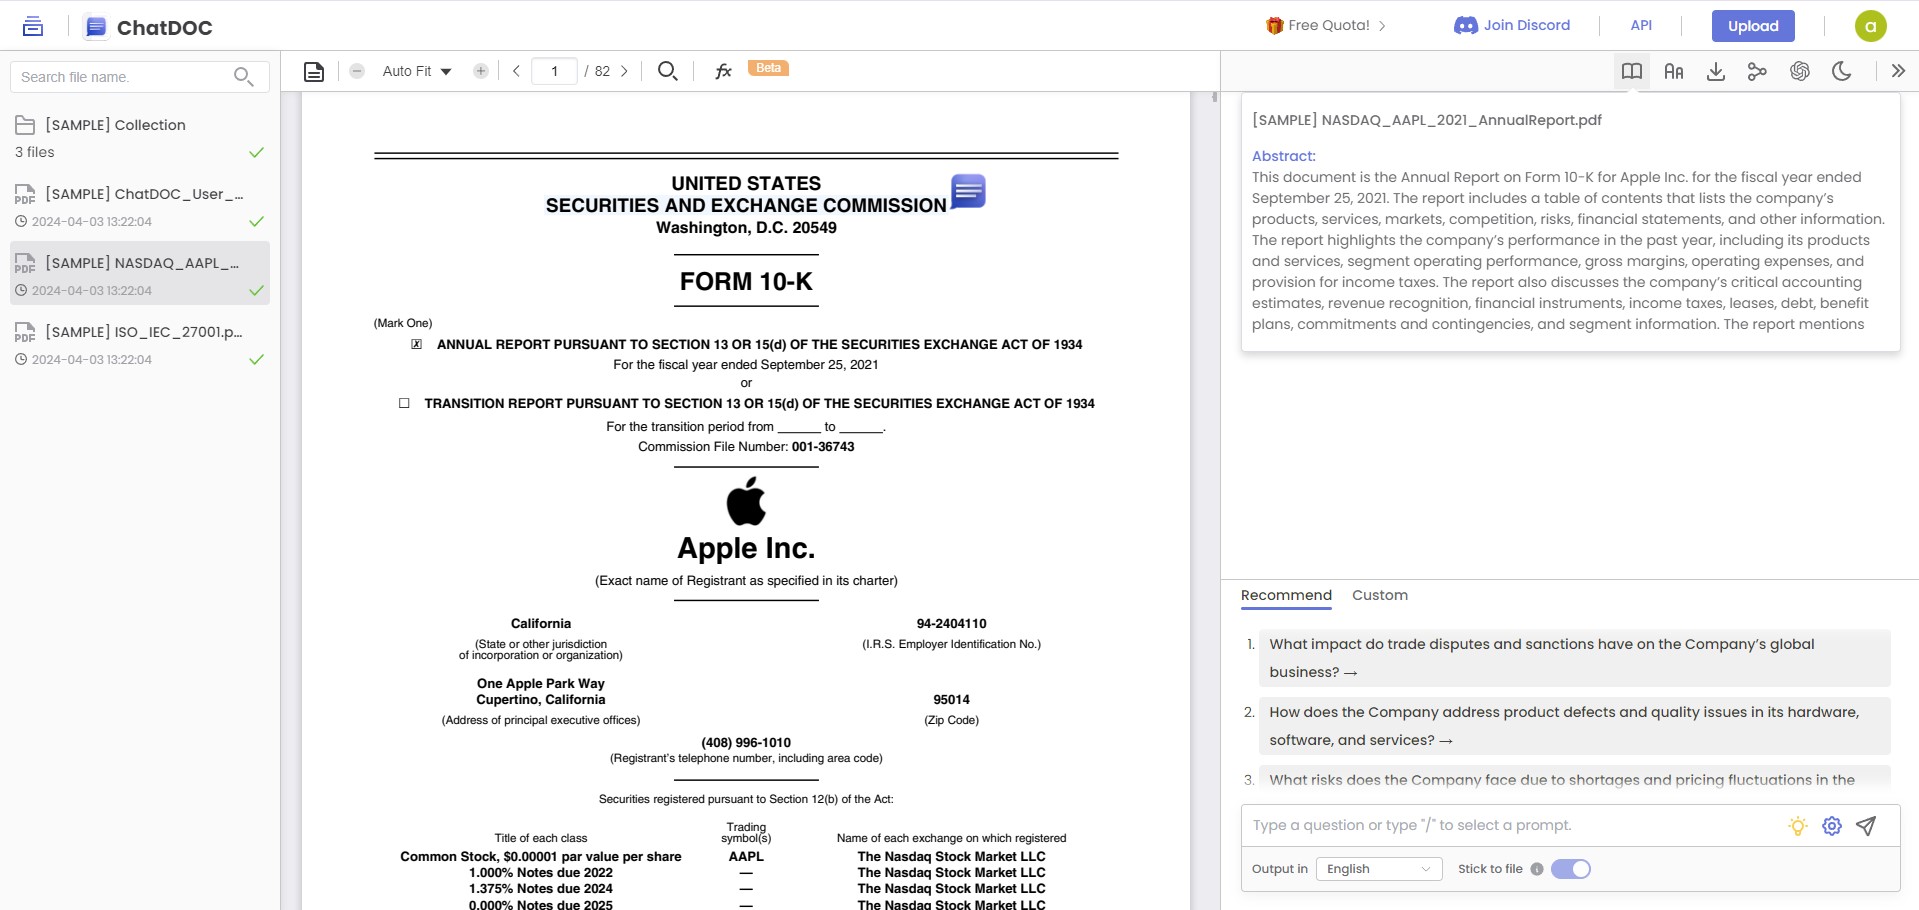Switch to the Recommend tab

(x=1286, y=595)
